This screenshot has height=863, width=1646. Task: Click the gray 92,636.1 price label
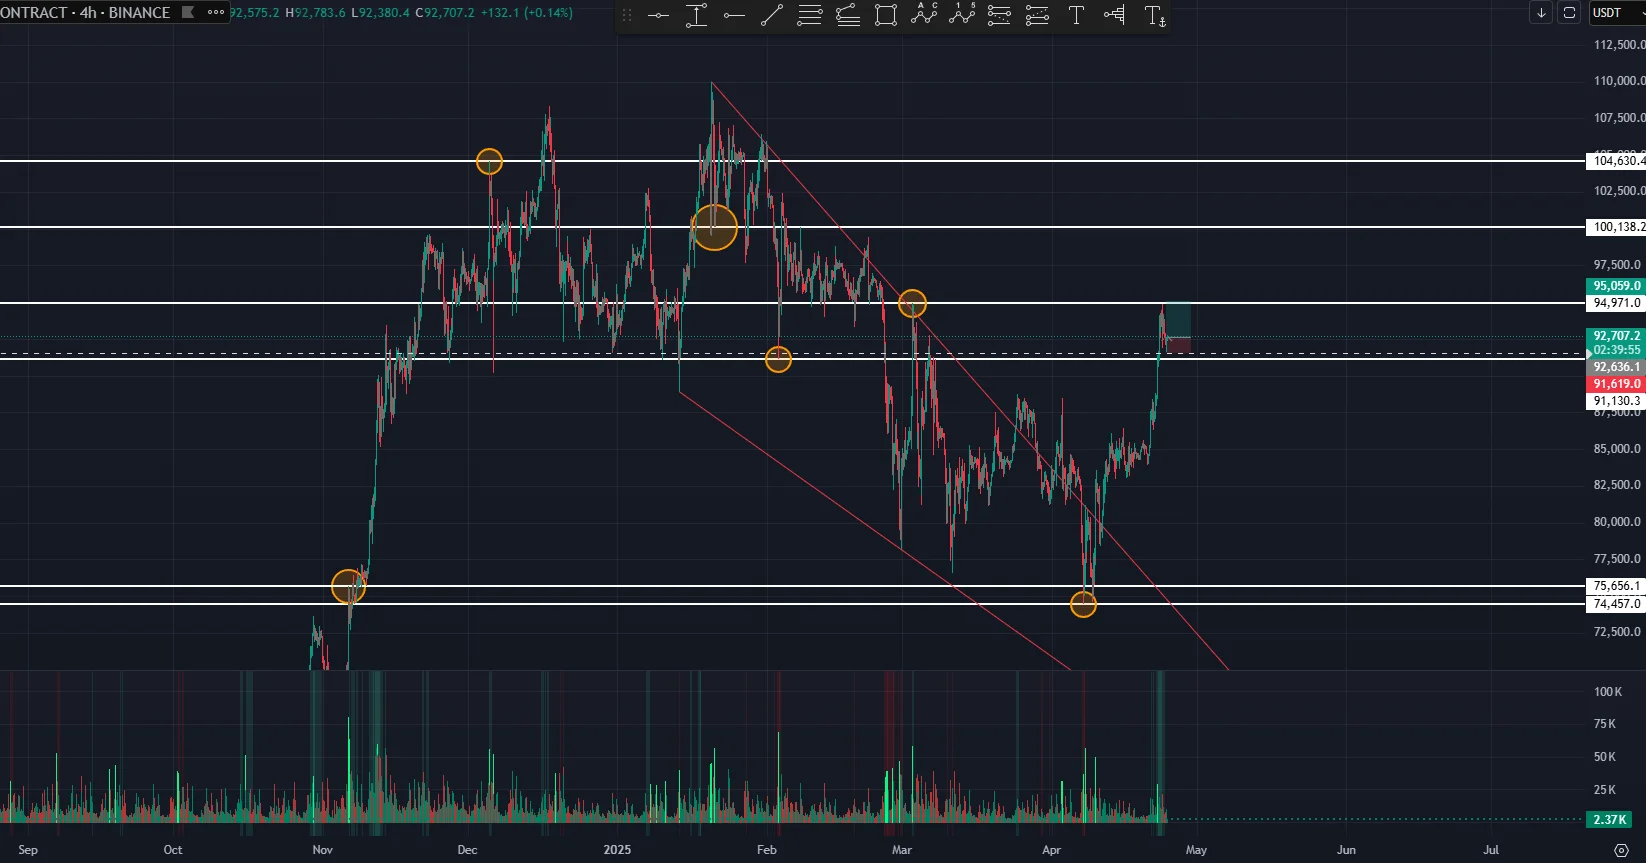click(1616, 367)
